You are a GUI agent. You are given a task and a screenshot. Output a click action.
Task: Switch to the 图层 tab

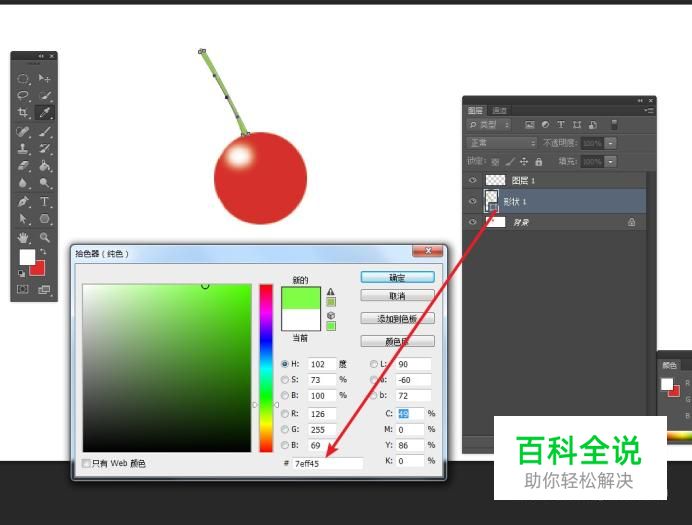coord(475,110)
